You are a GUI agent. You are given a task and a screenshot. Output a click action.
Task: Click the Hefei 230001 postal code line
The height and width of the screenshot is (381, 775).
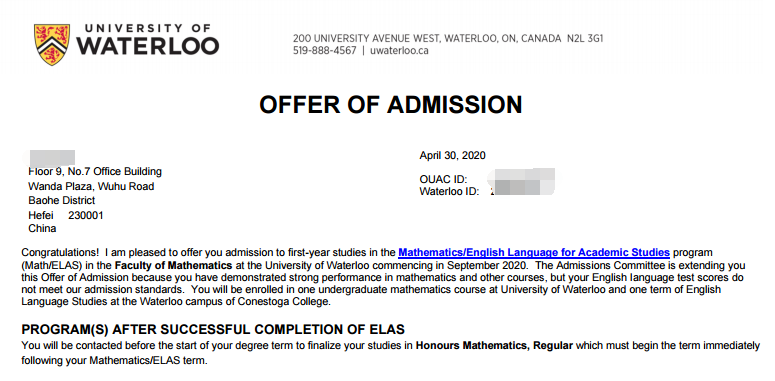[x=66, y=215]
